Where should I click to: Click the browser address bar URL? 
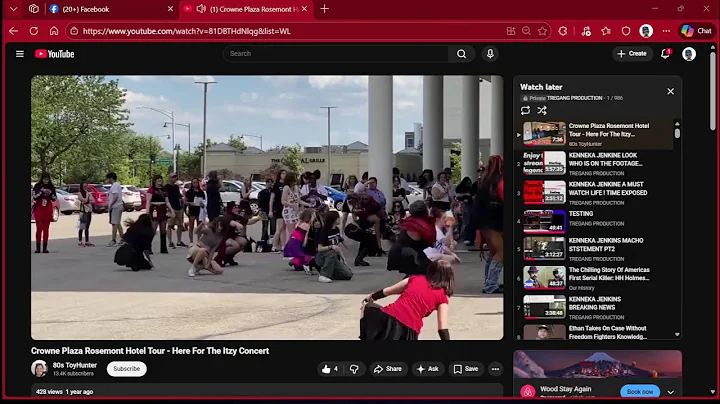(186, 31)
